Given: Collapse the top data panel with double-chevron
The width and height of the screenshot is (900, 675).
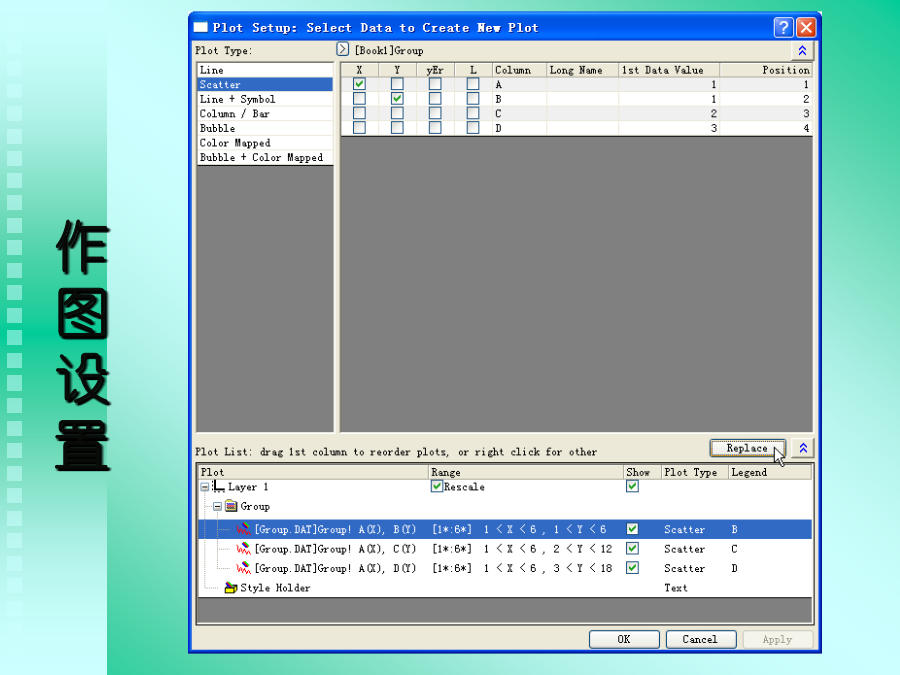Looking at the screenshot, I should 802,50.
